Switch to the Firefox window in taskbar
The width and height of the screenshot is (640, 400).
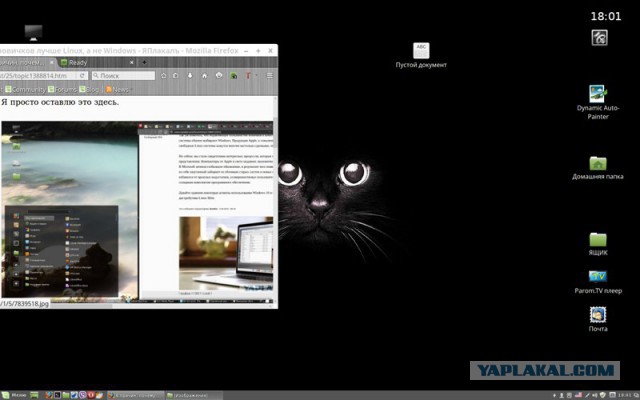tap(136, 395)
